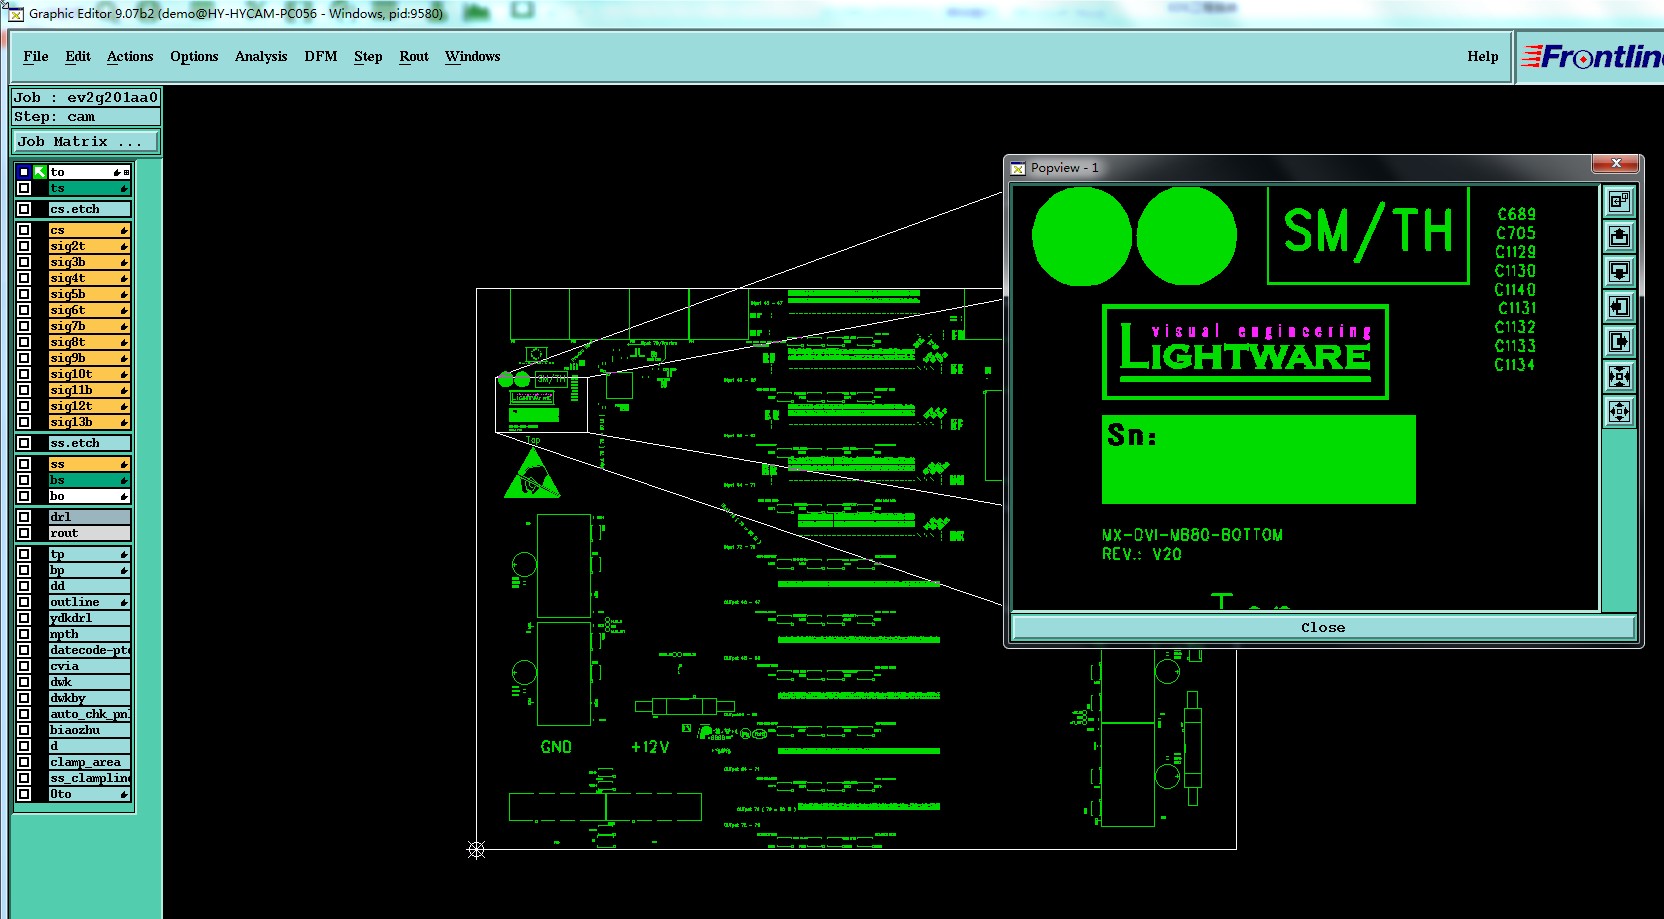Toggle the checkbox for layer ss.etch
This screenshot has width=1664, height=919.
pos(24,443)
